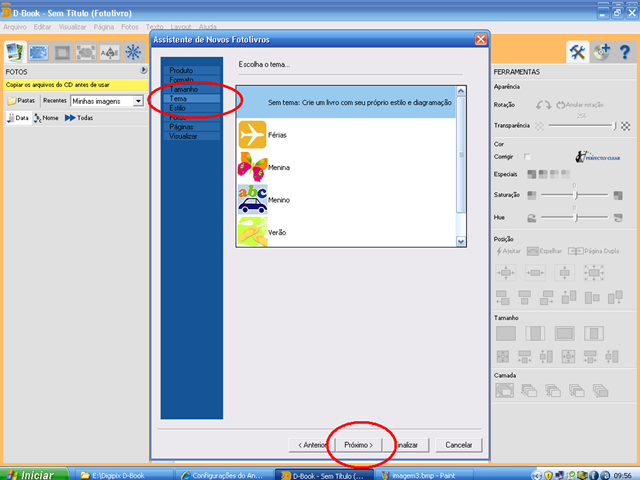Select the first Camada layer icon
Viewport: 640px width, 480px height.
point(504,391)
